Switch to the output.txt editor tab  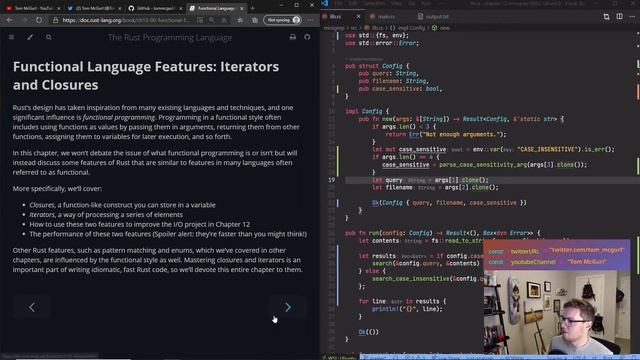pyautogui.click(x=433, y=17)
